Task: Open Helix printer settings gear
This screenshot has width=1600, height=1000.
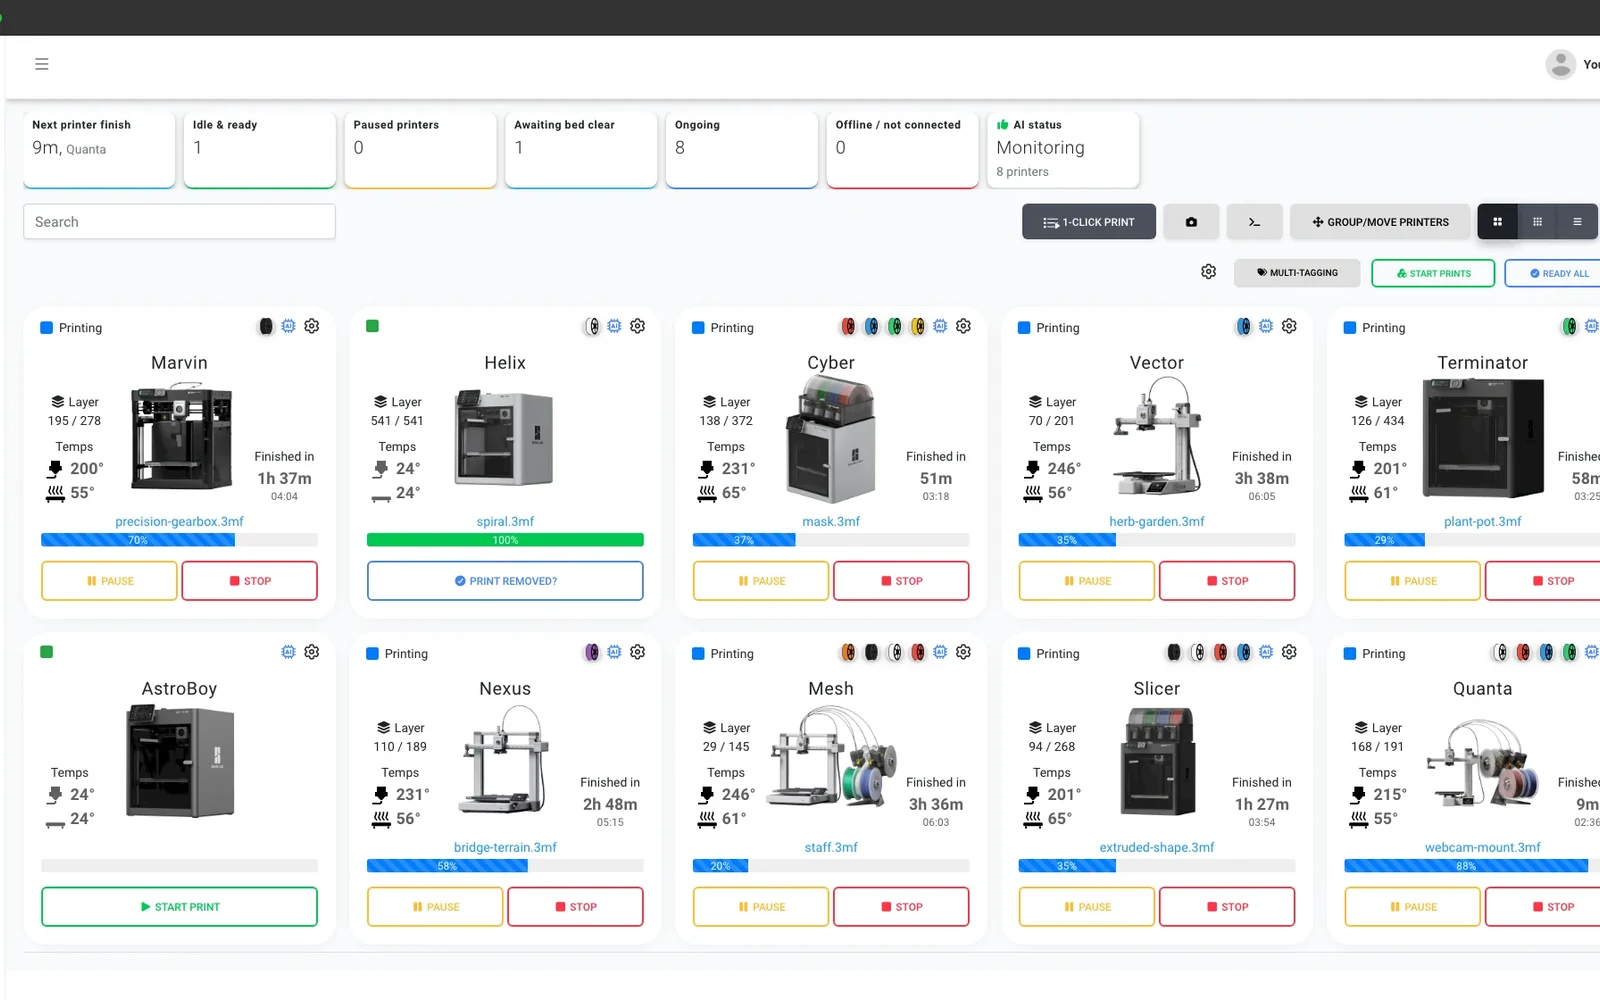Action: click(x=638, y=326)
